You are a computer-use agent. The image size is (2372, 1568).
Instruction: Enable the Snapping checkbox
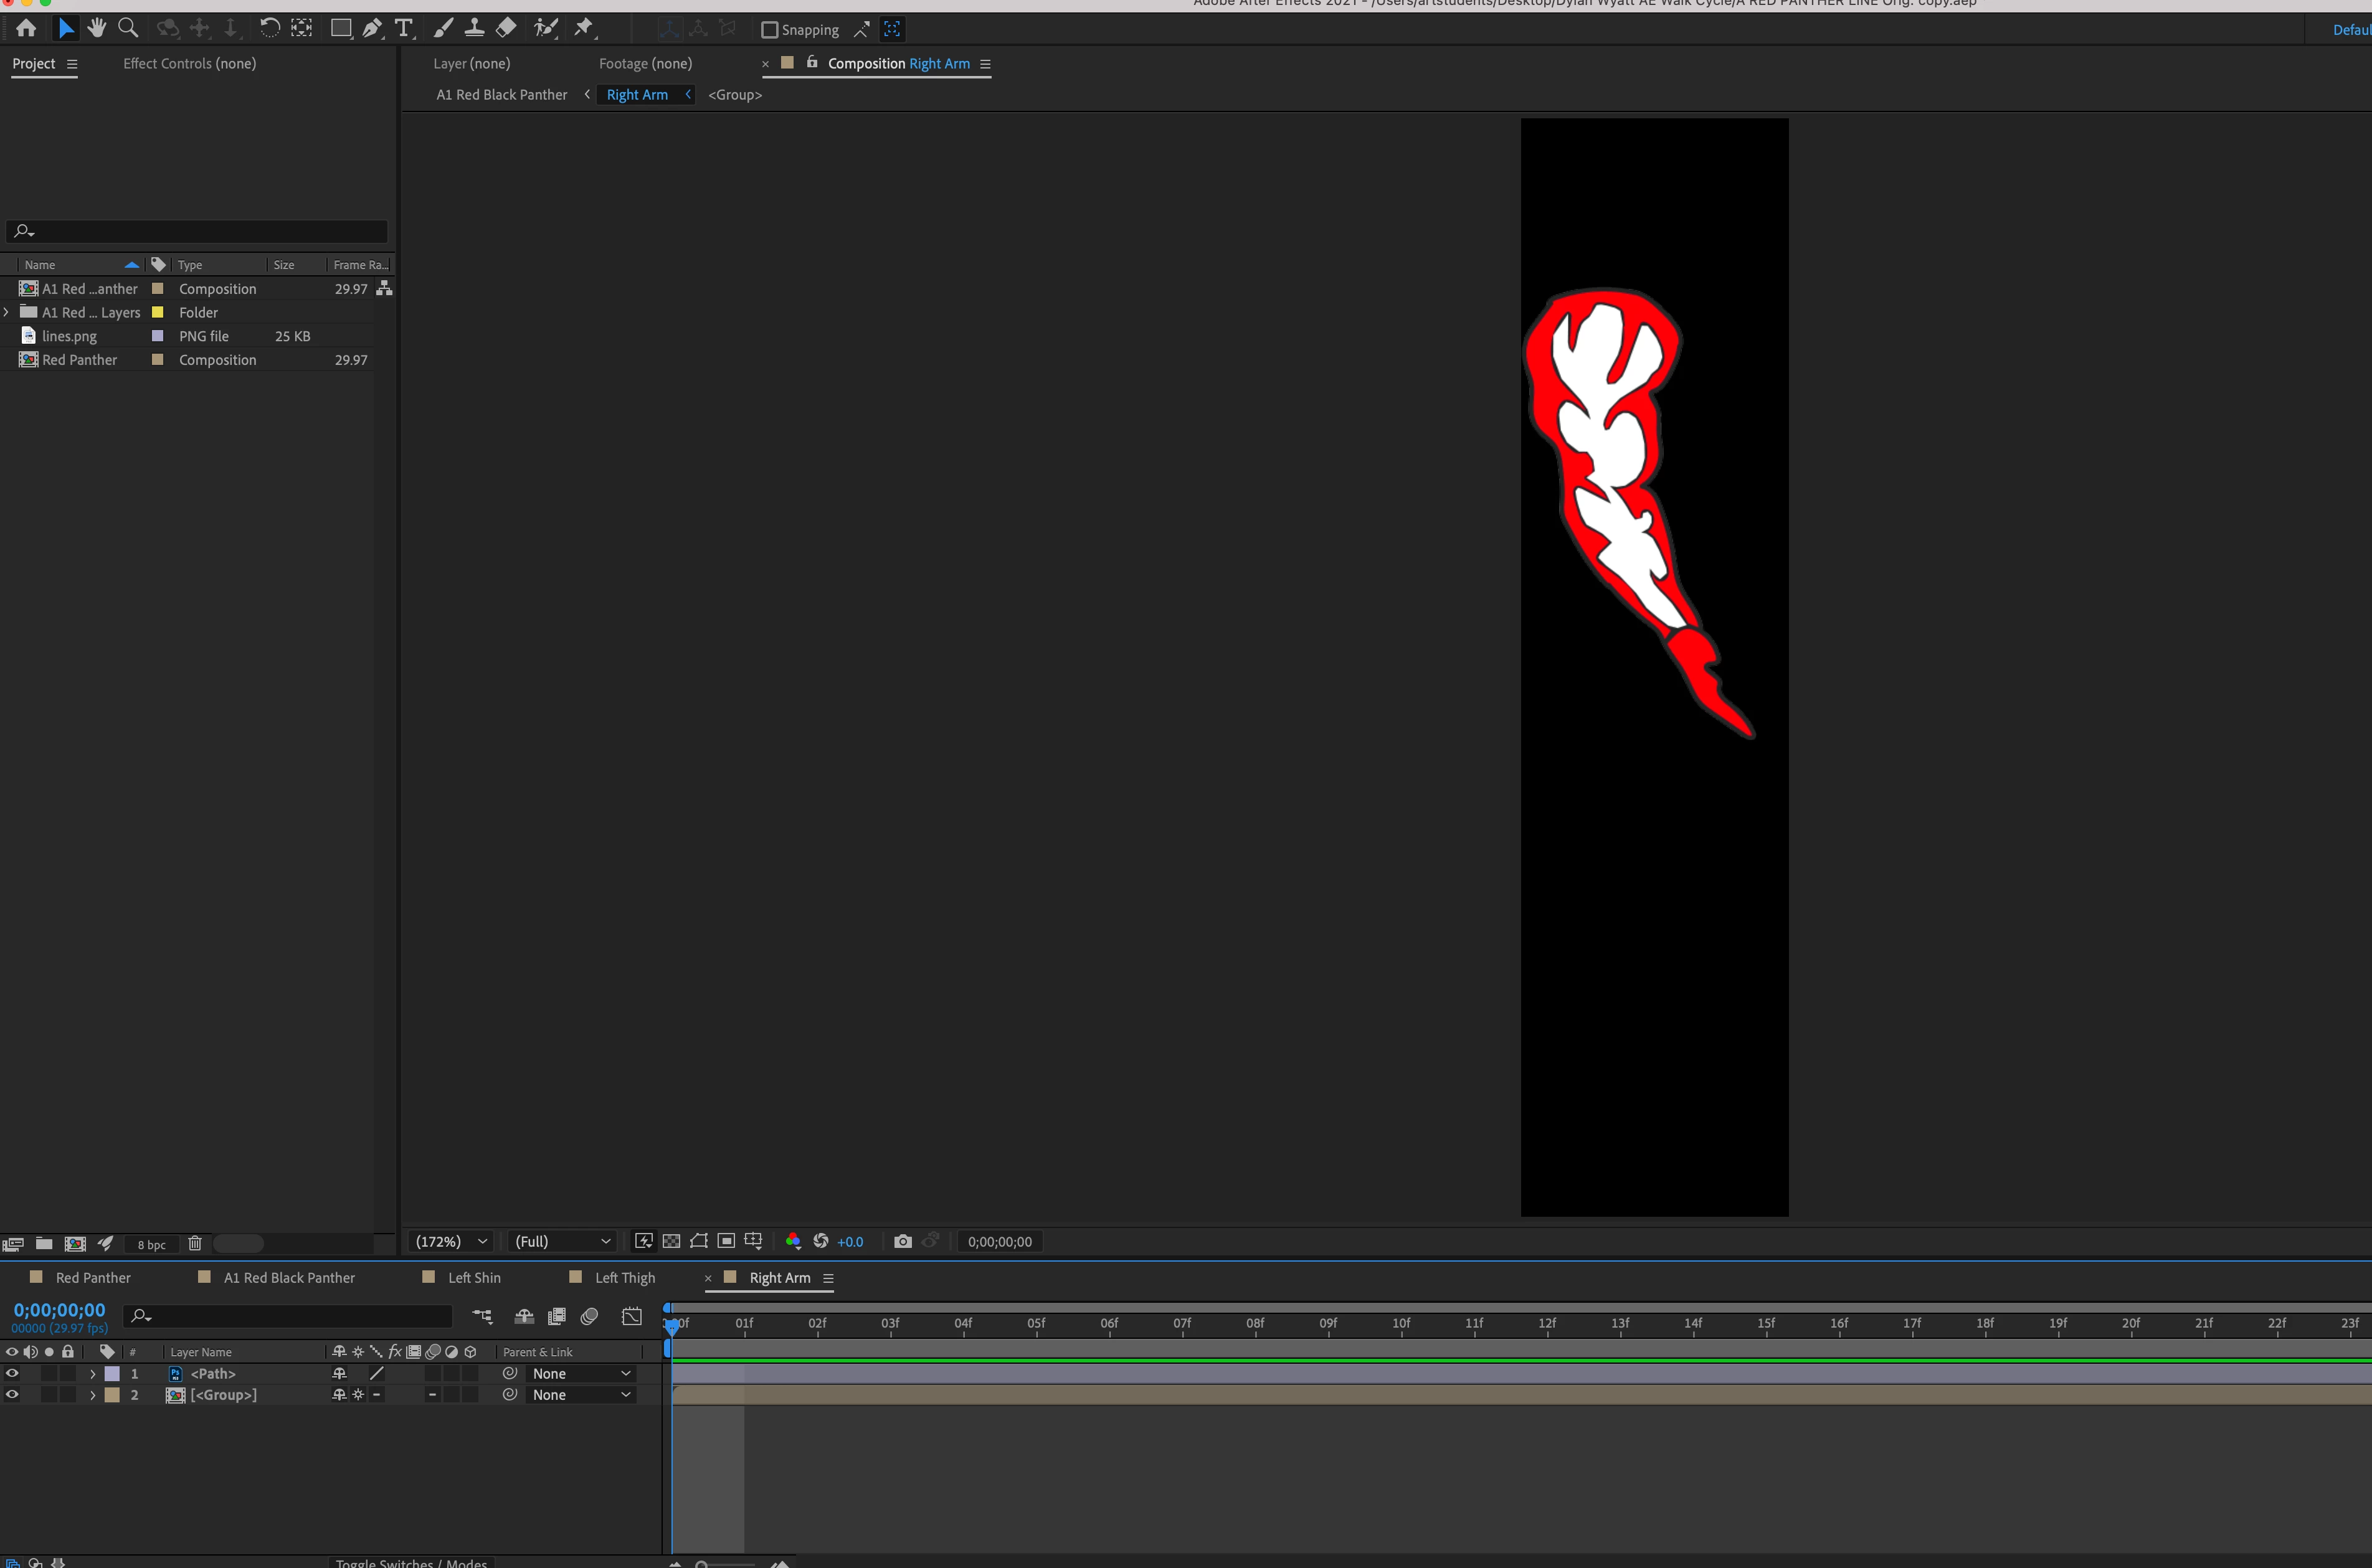[x=769, y=30]
